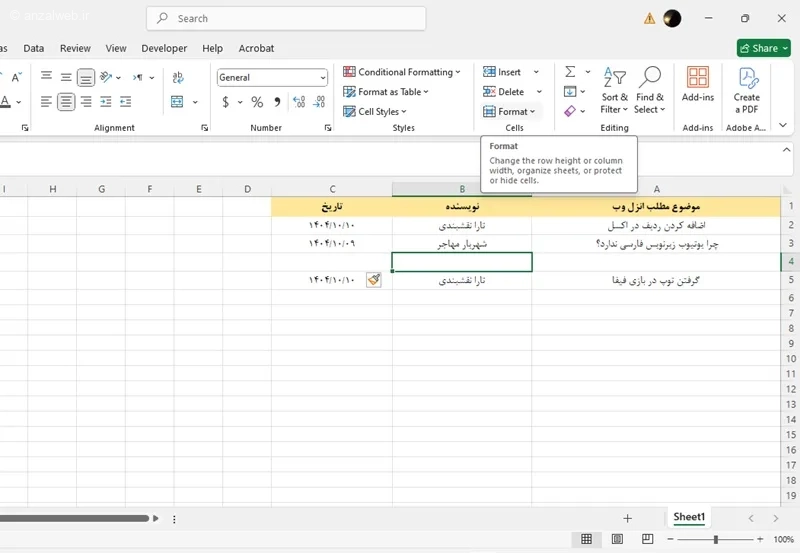Viewport: 800px width, 553px height.
Task: Apply percent style
Action: (257, 102)
